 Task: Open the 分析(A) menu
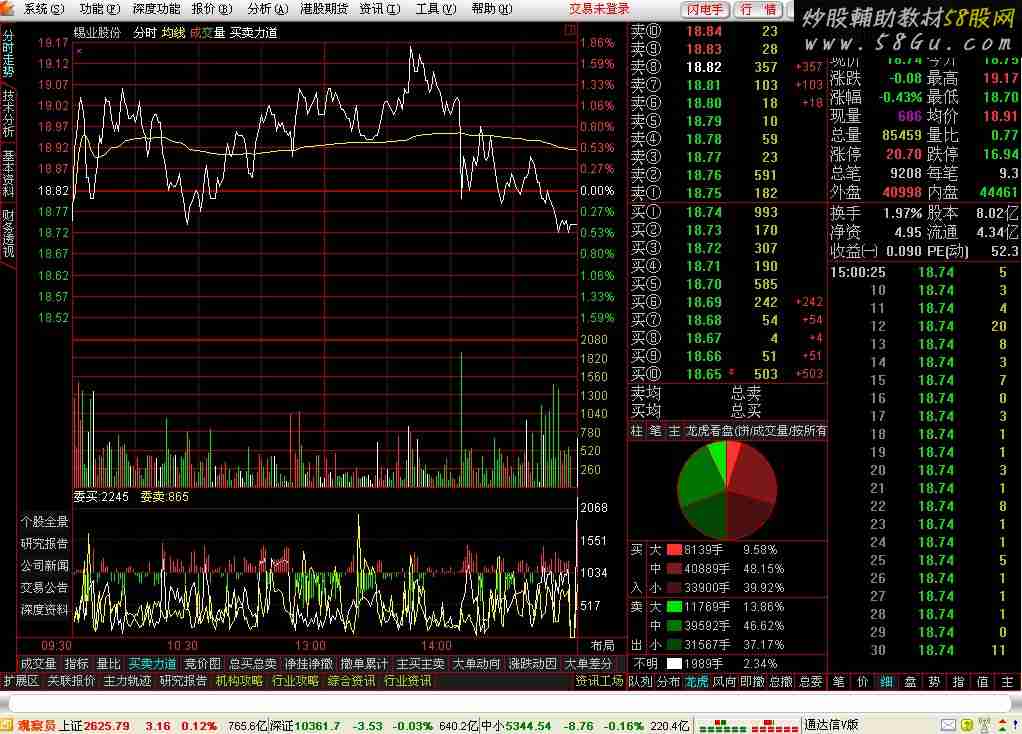point(268,8)
